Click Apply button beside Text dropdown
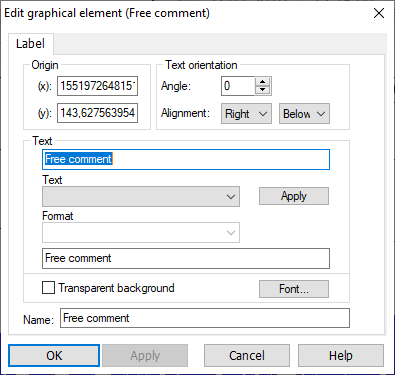This screenshot has width=395, height=375. click(294, 196)
